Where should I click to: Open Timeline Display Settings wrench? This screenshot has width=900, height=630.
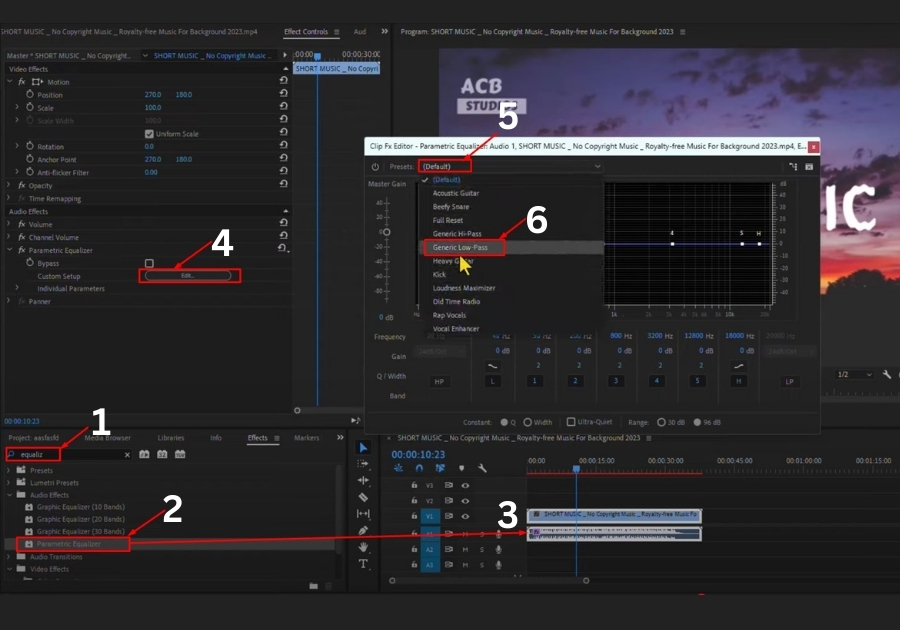pyautogui.click(x=482, y=468)
